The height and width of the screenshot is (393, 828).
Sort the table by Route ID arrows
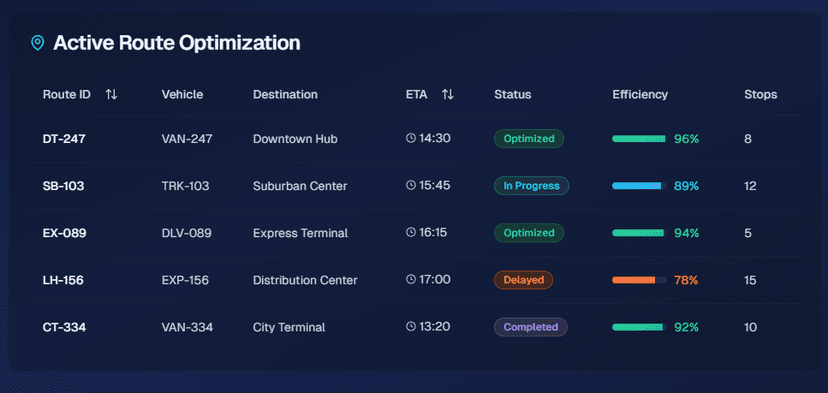[x=111, y=95]
